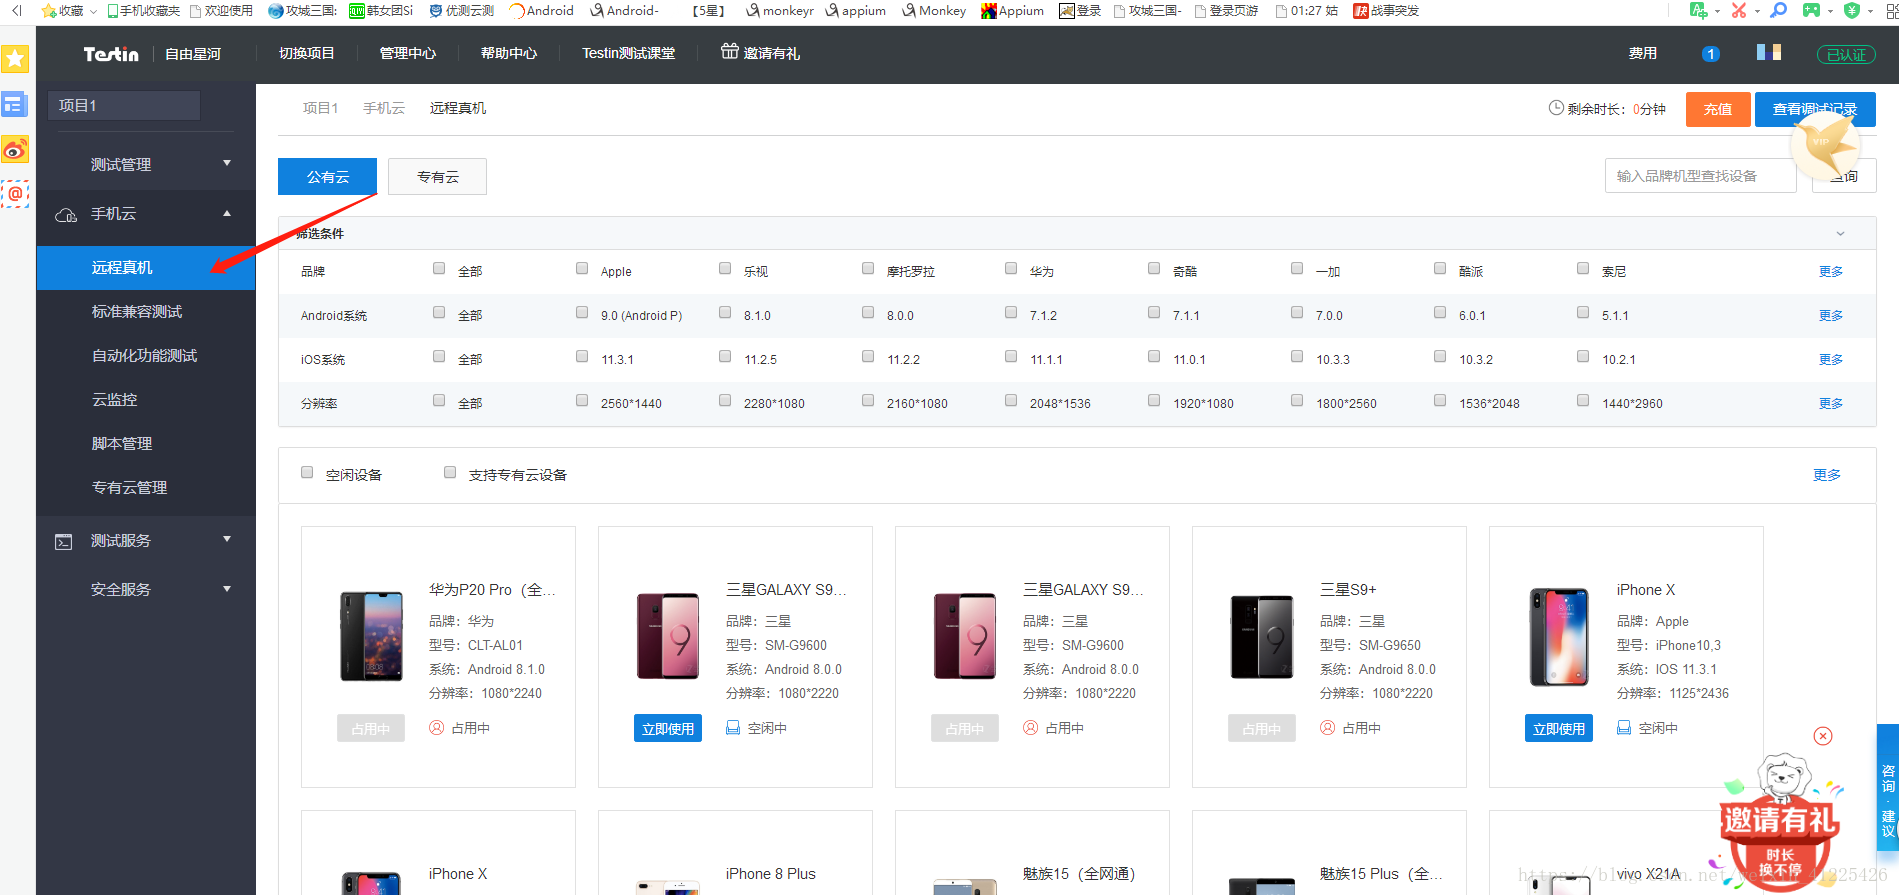The image size is (1899, 895).
Task: Show 更多 options in 品牌 row
Action: point(1831,272)
